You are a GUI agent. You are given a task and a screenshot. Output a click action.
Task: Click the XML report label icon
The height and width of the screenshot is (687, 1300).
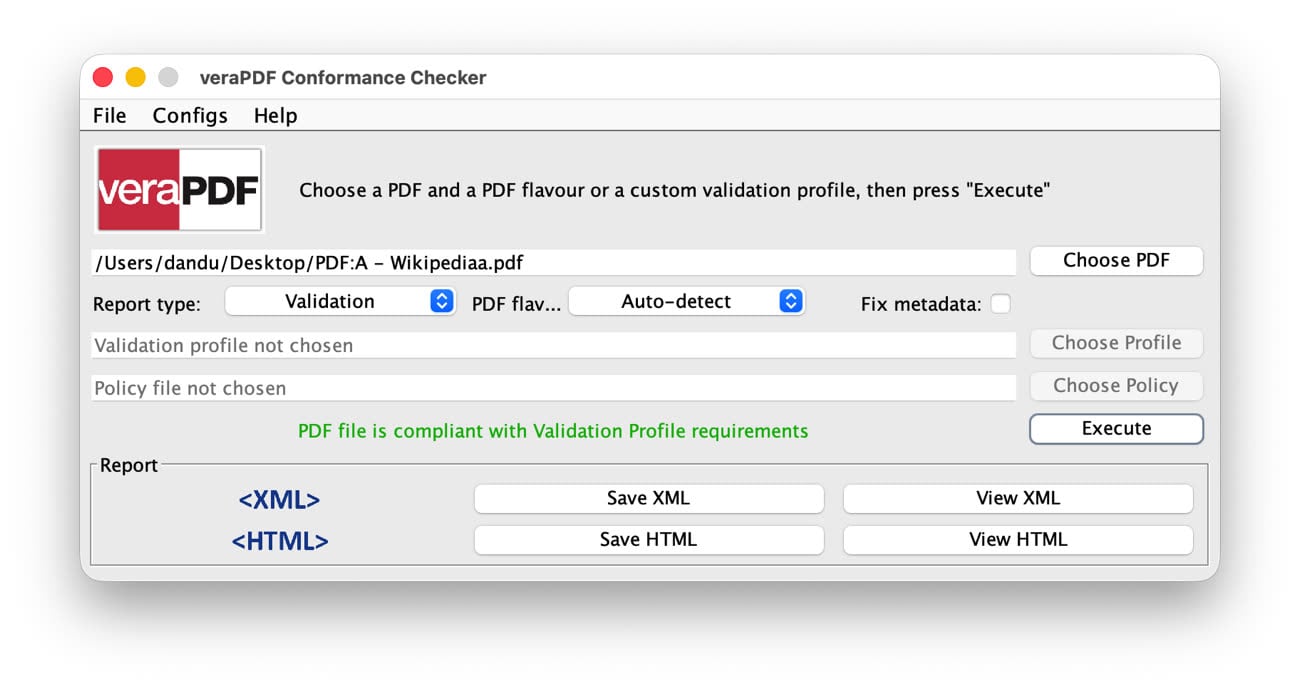click(279, 500)
